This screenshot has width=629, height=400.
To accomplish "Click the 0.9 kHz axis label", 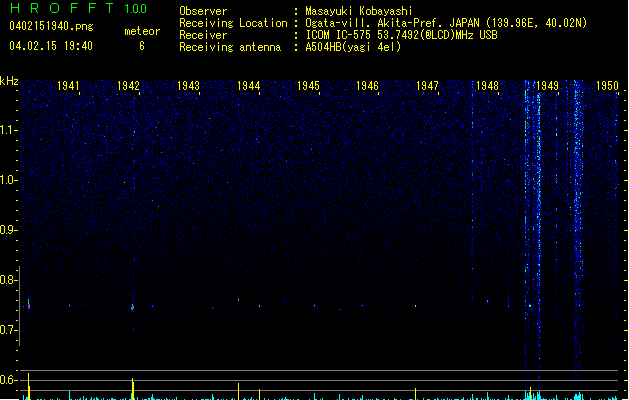I will (8, 230).
